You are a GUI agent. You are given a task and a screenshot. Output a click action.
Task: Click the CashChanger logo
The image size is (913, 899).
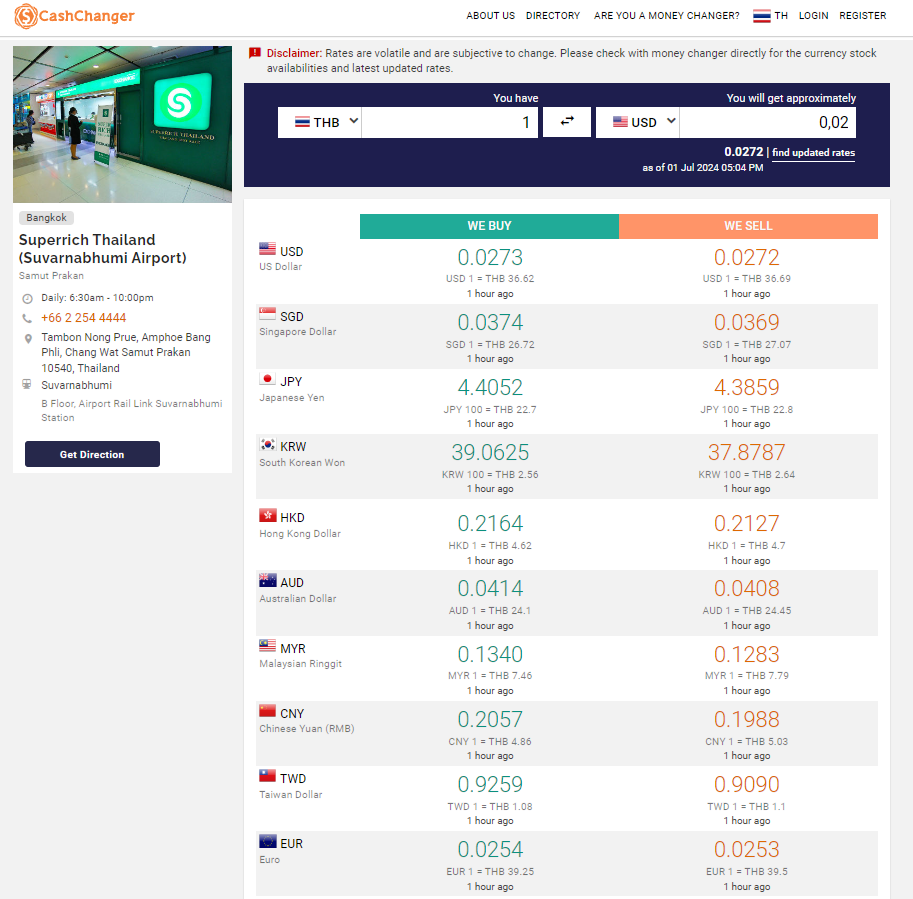tap(75, 16)
